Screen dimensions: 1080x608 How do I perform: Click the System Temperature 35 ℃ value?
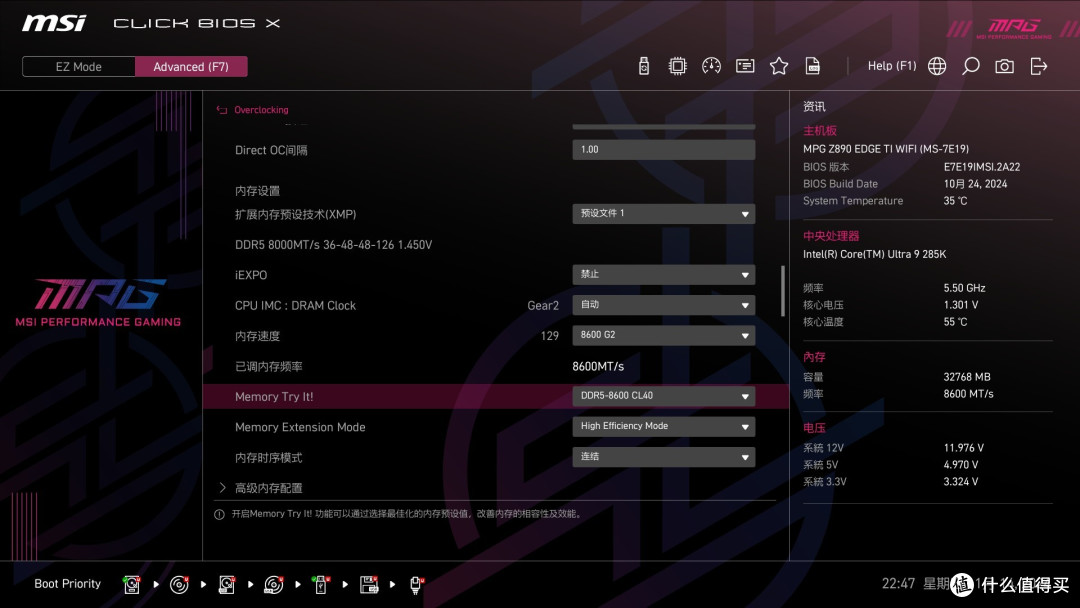point(955,201)
